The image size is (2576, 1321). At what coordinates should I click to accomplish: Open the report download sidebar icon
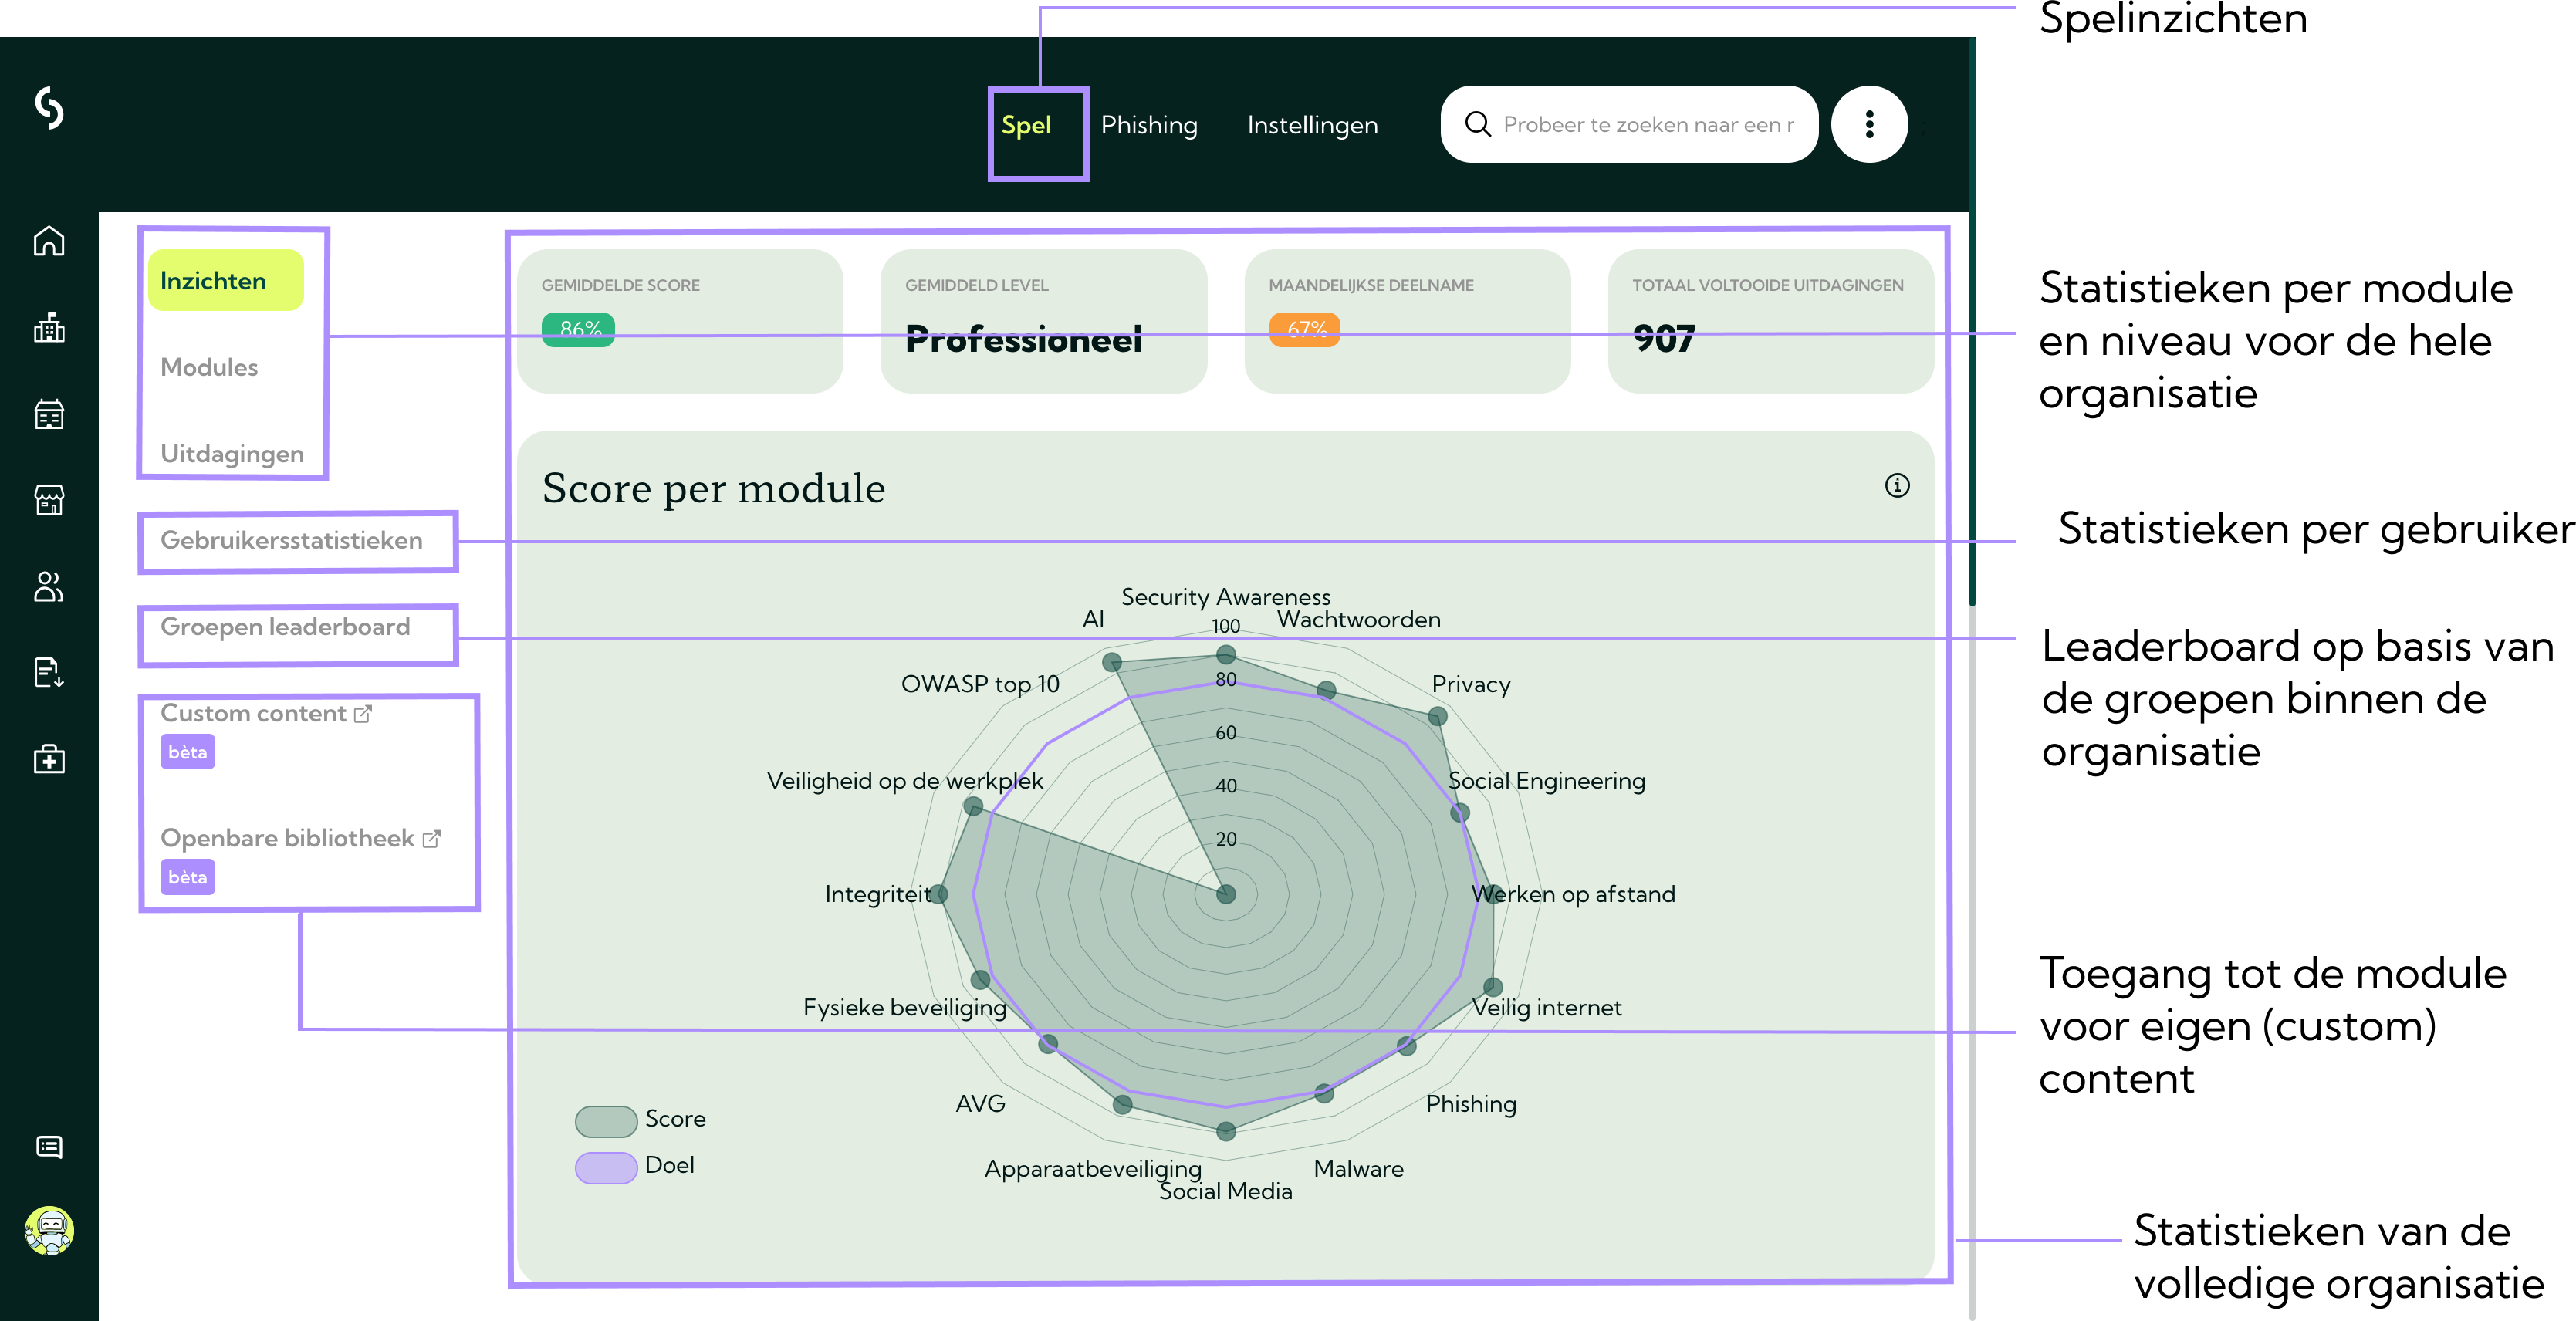click(x=49, y=672)
